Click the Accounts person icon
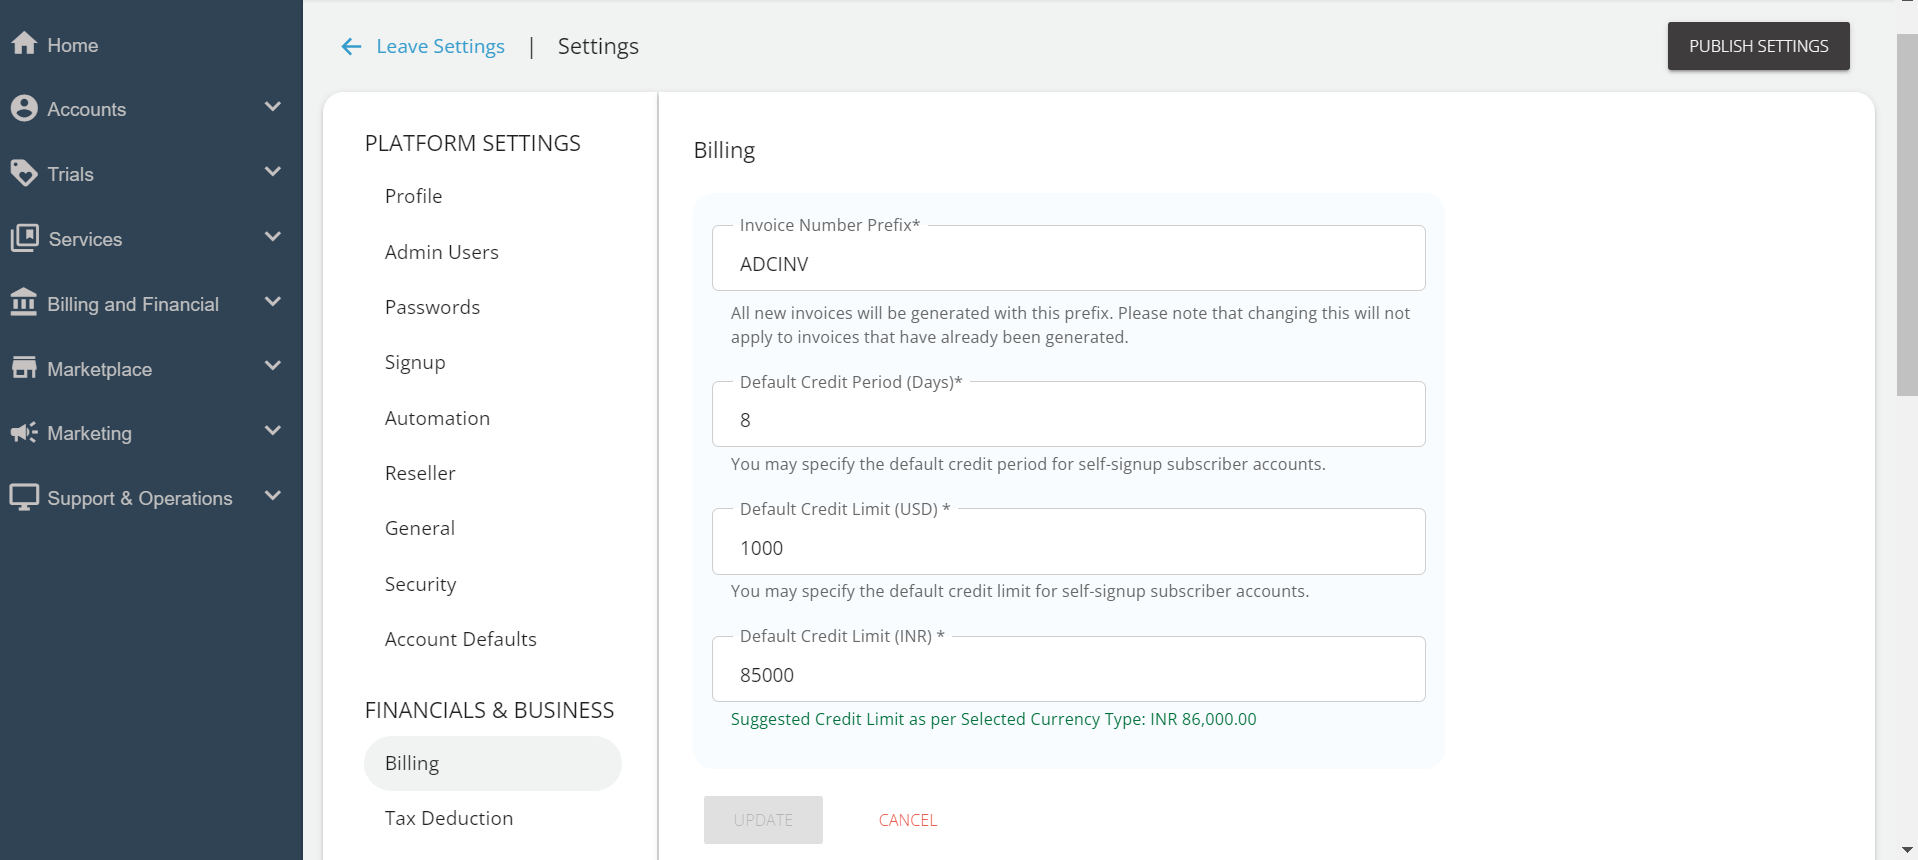1918x860 pixels. tap(24, 108)
